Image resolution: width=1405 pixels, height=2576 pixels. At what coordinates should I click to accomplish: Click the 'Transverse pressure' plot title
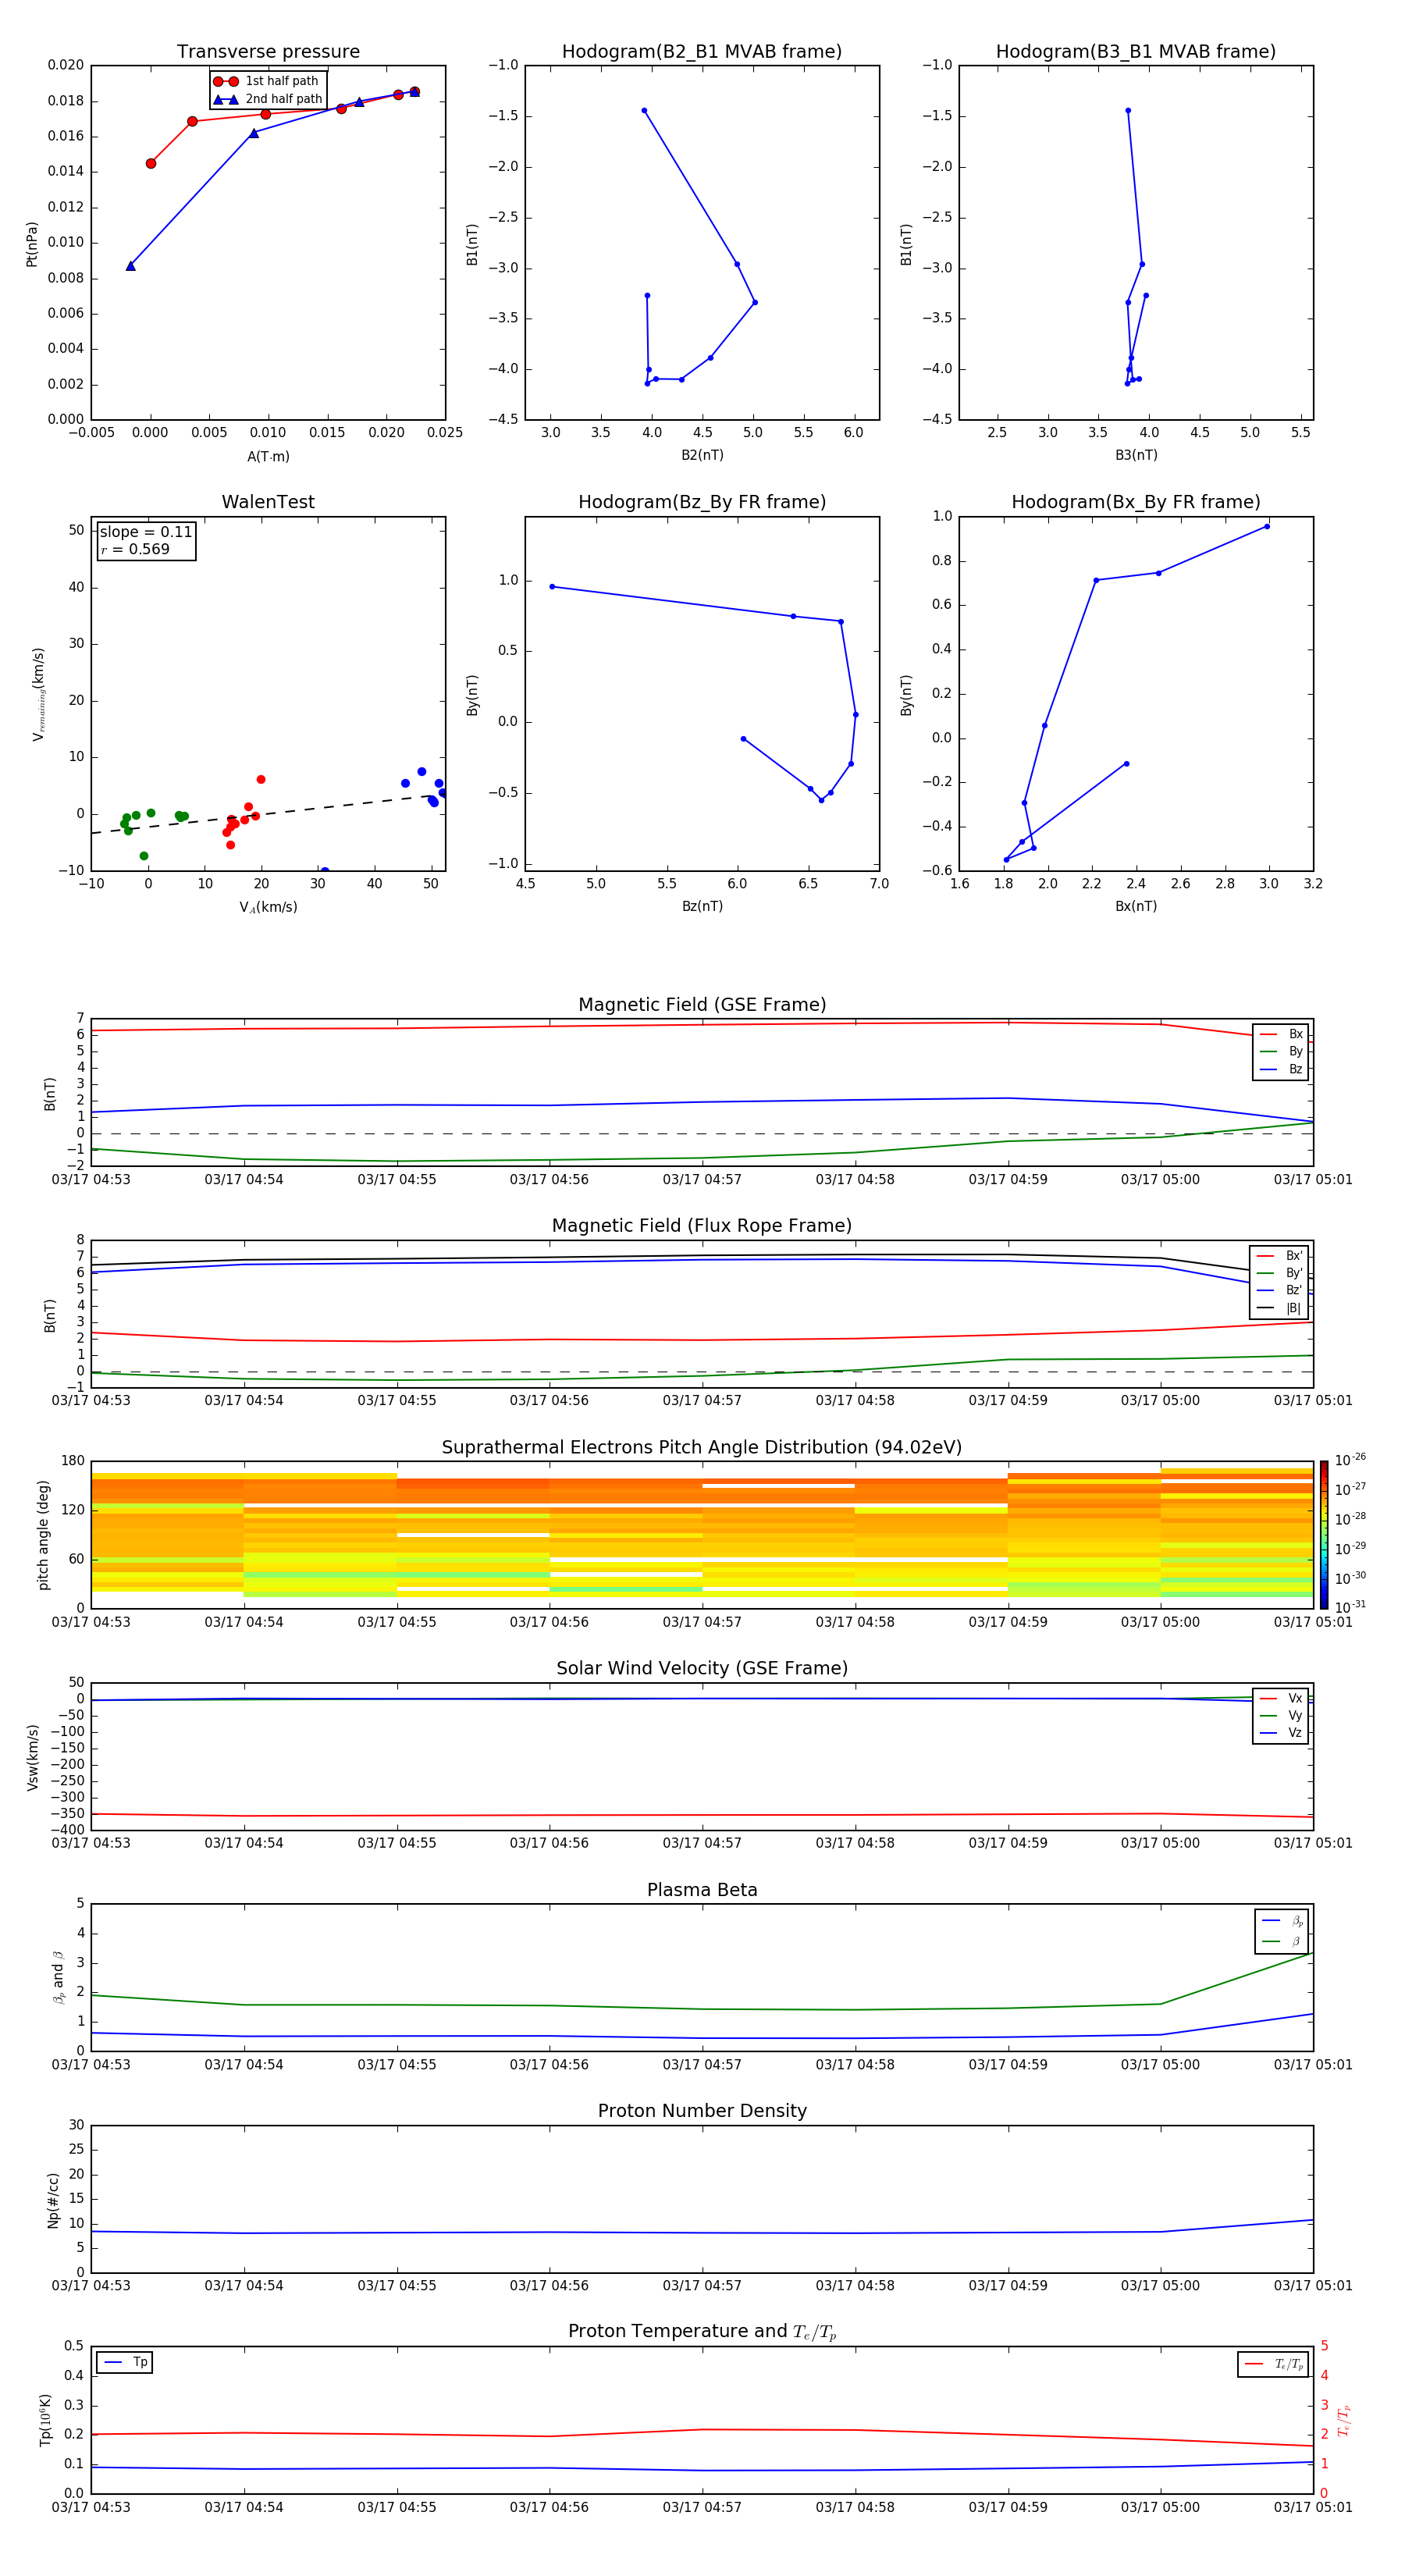coord(268,51)
